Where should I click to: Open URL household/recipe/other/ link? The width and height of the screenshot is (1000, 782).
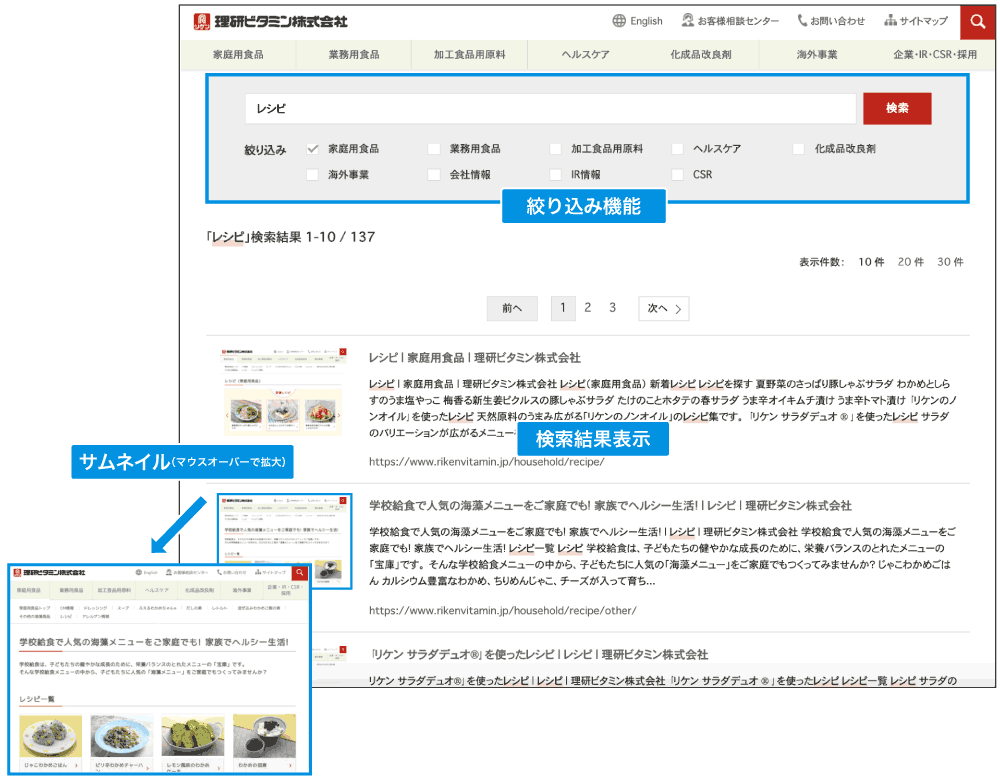click(x=503, y=610)
